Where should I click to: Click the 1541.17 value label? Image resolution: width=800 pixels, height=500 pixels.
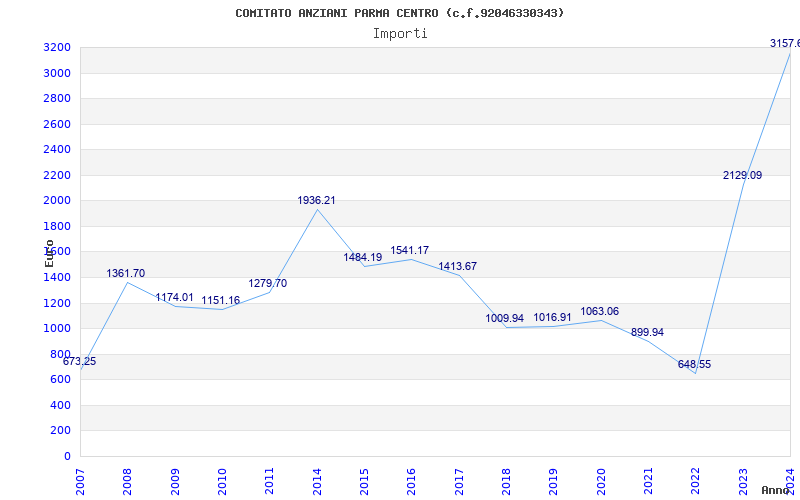pos(410,251)
